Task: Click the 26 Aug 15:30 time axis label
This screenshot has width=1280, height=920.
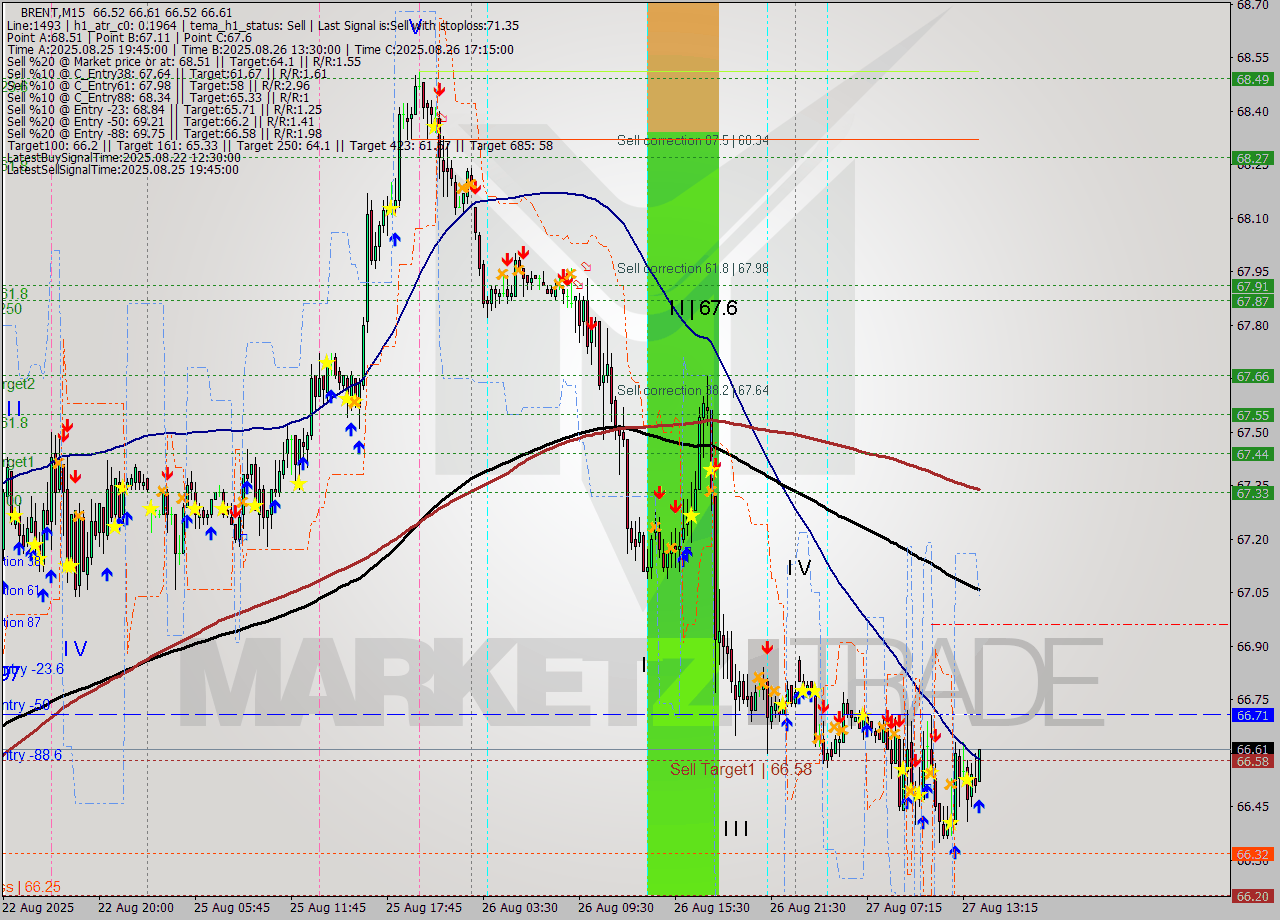Action: pos(713,908)
